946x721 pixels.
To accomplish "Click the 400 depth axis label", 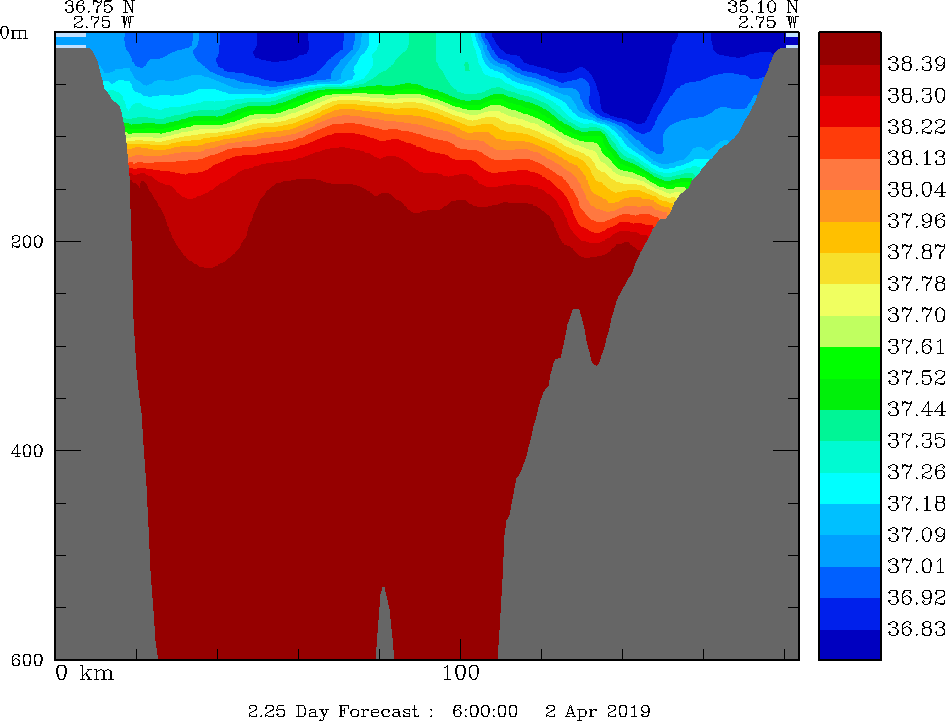I will 27,451.
